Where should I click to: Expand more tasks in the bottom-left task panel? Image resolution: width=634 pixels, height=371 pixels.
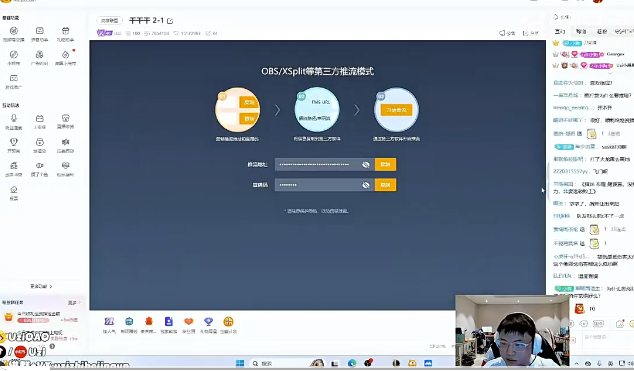pyautogui.click(x=74, y=302)
